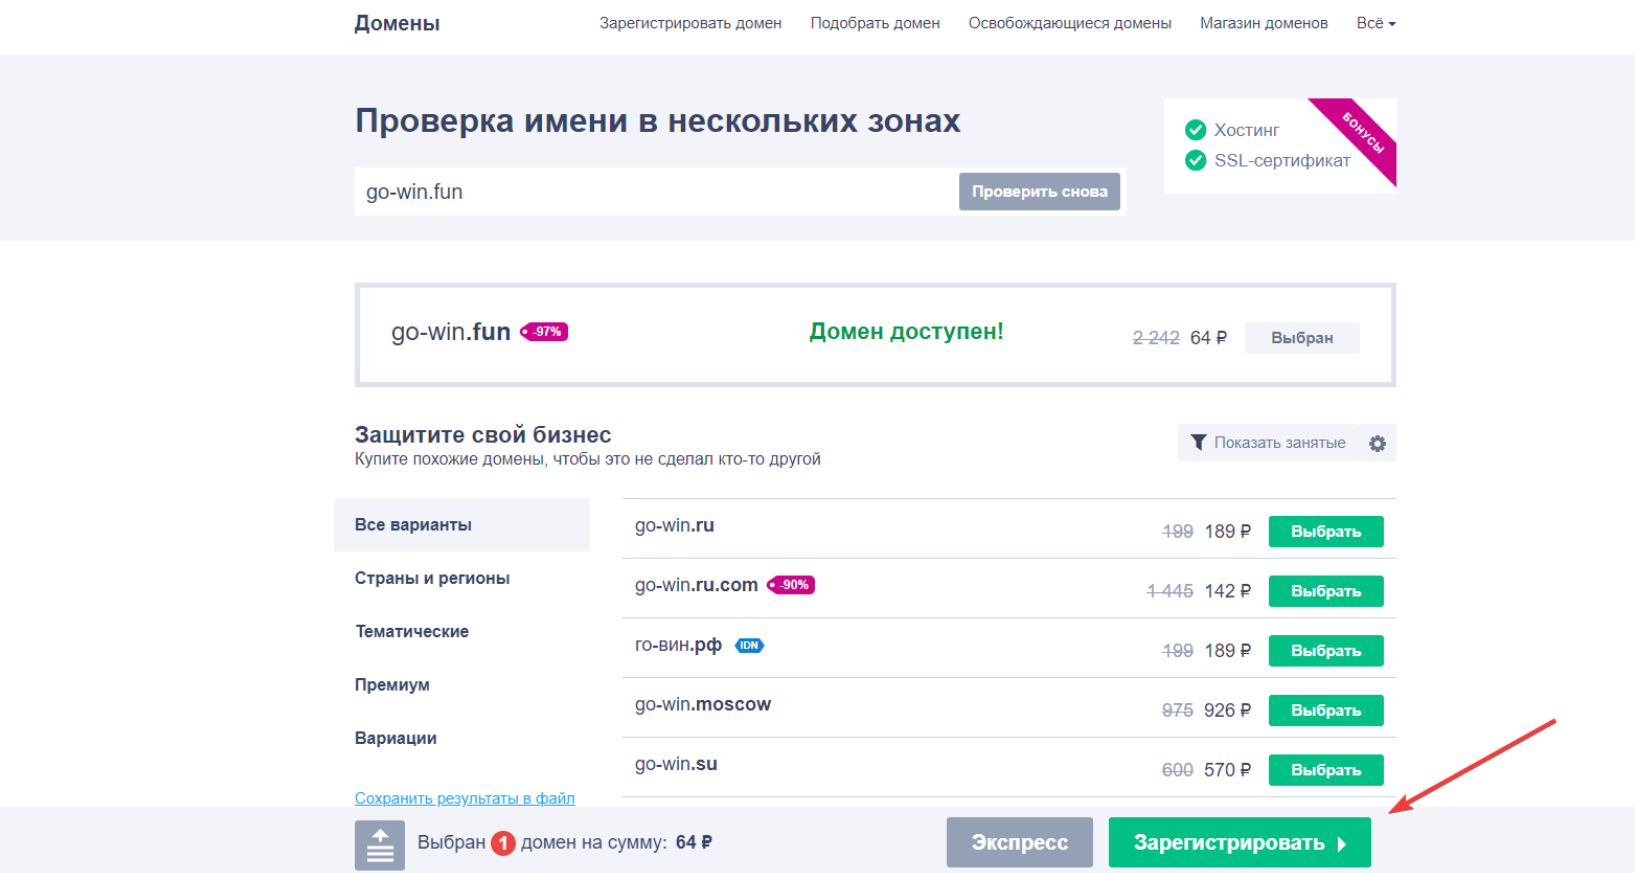Viewport: 1635px width, 873px height.
Task: Click the go-win.su domain name
Action: pyautogui.click(x=676, y=764)
